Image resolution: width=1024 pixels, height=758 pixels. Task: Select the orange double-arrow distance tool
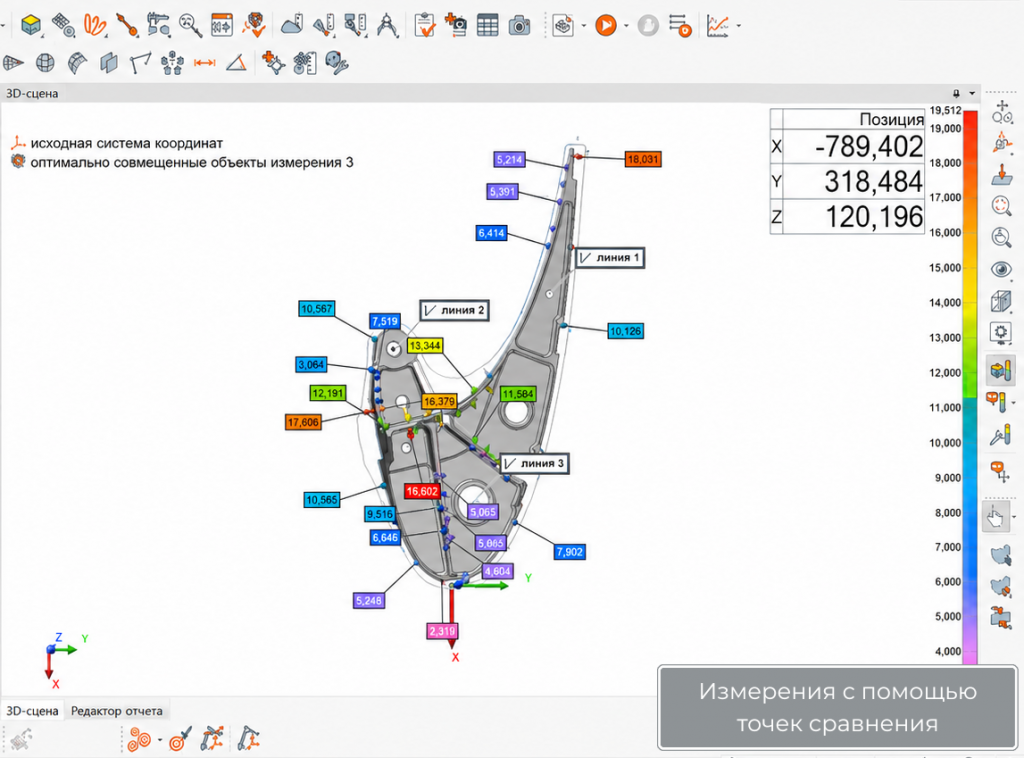tap(204, 63)
